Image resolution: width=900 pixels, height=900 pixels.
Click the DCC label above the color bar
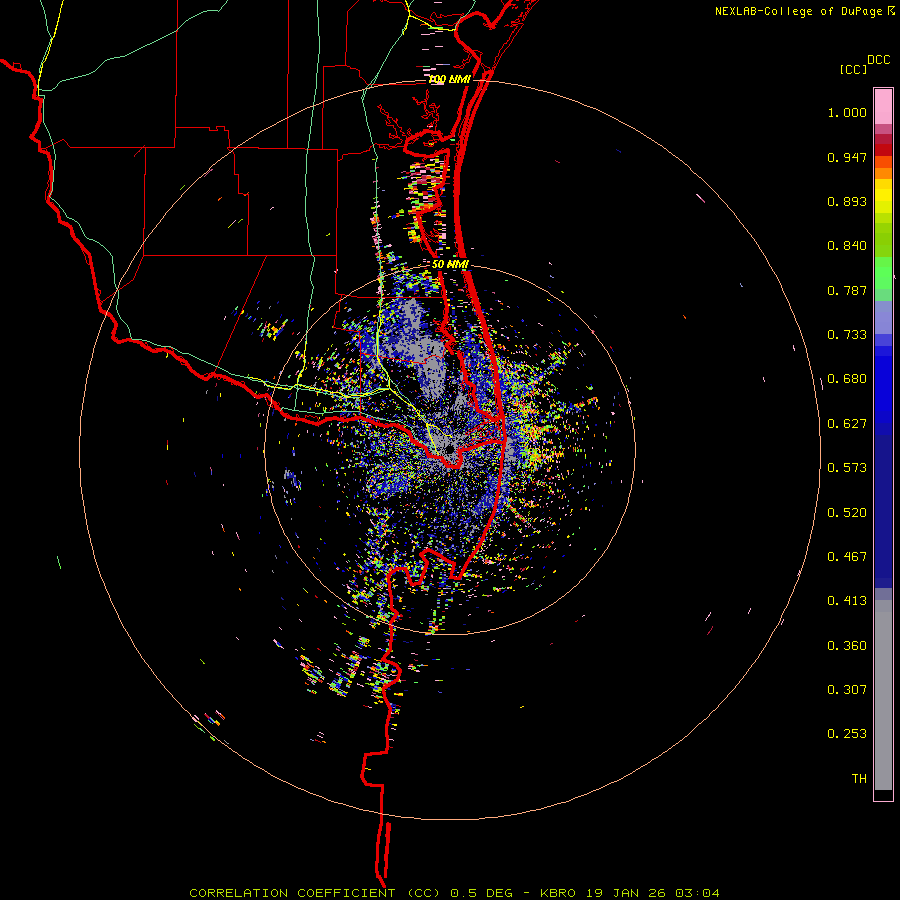[879, 60]
